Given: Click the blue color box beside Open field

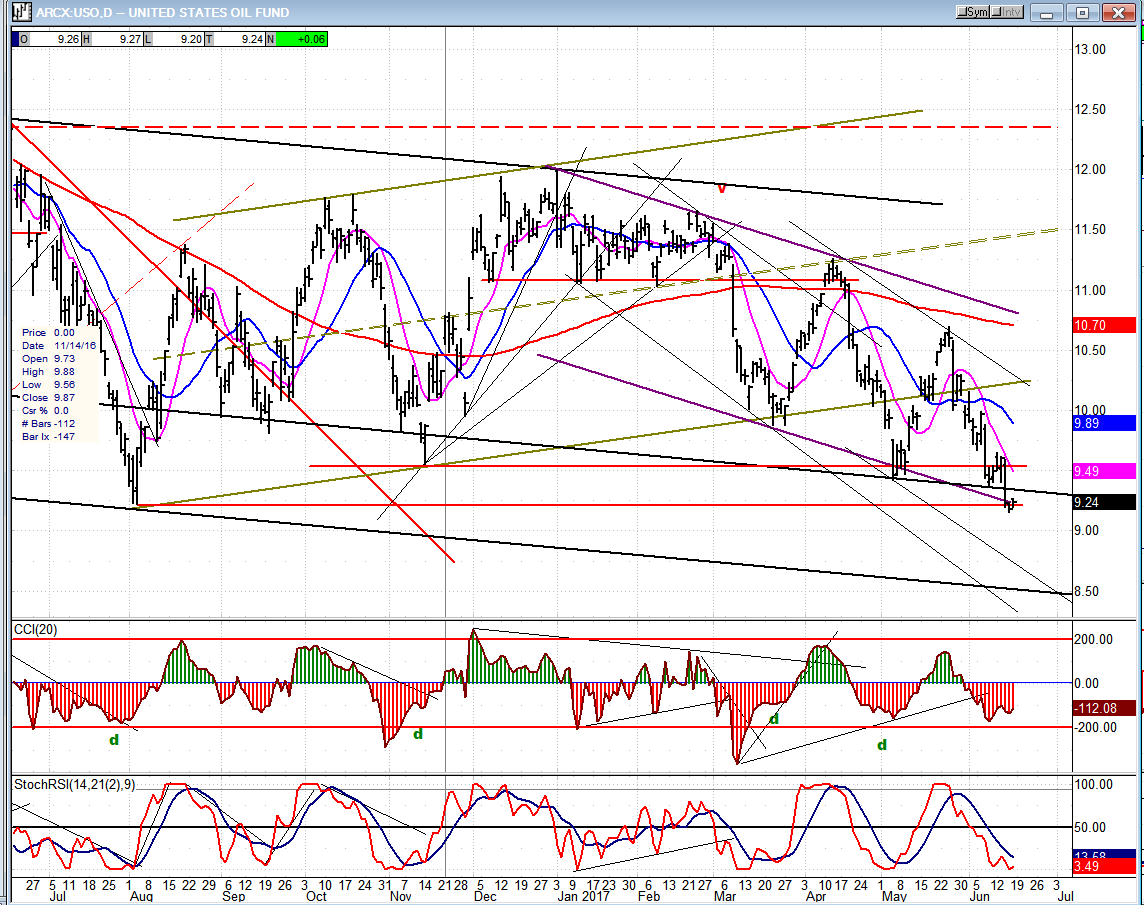Looking at the screenshot, I should coord(14,39).
